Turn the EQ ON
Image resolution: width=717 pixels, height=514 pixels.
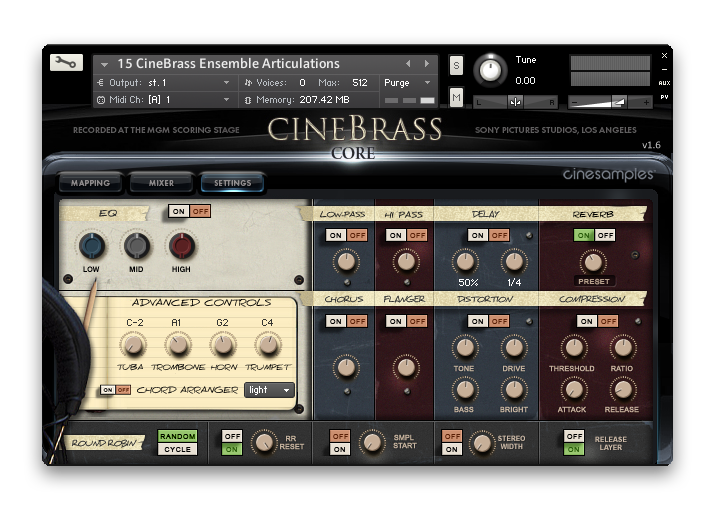click(179, 211)
